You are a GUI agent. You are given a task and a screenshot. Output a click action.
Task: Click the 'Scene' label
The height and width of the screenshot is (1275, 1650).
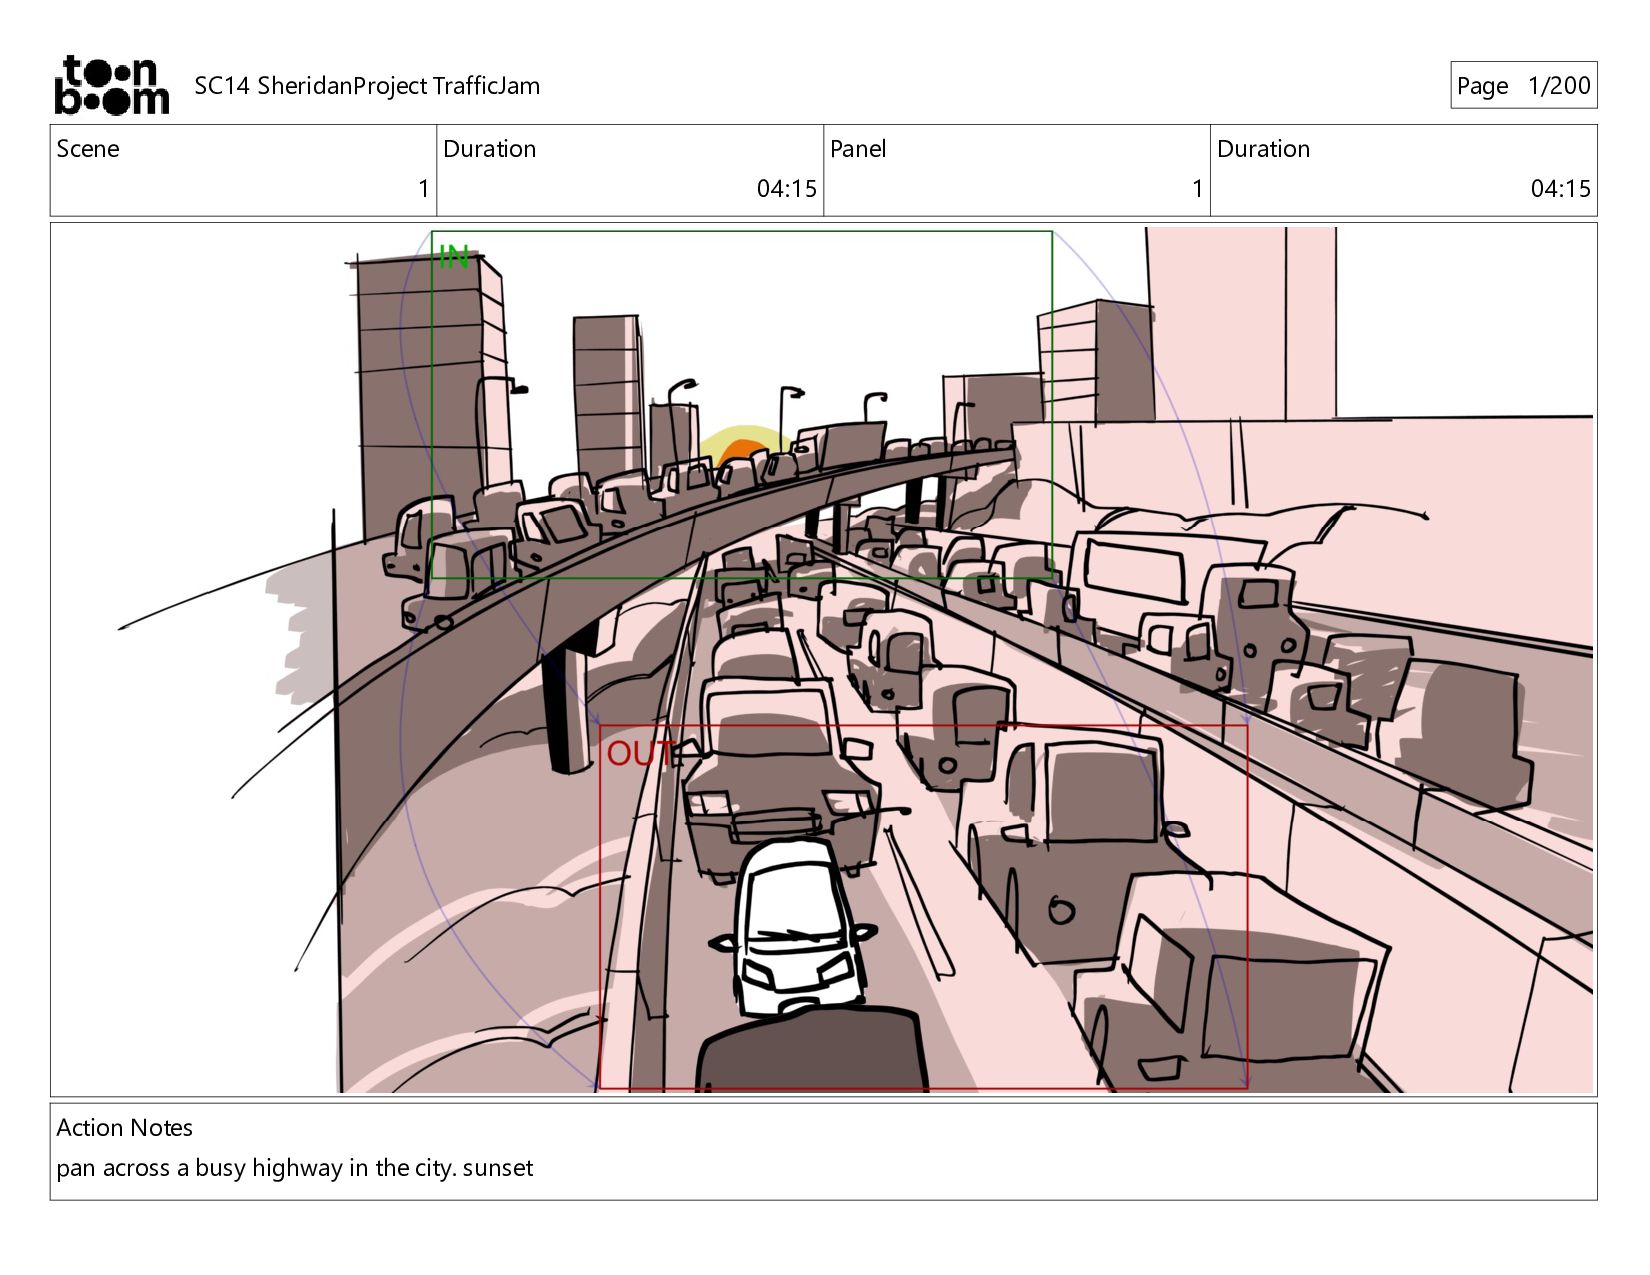point(88,149)
